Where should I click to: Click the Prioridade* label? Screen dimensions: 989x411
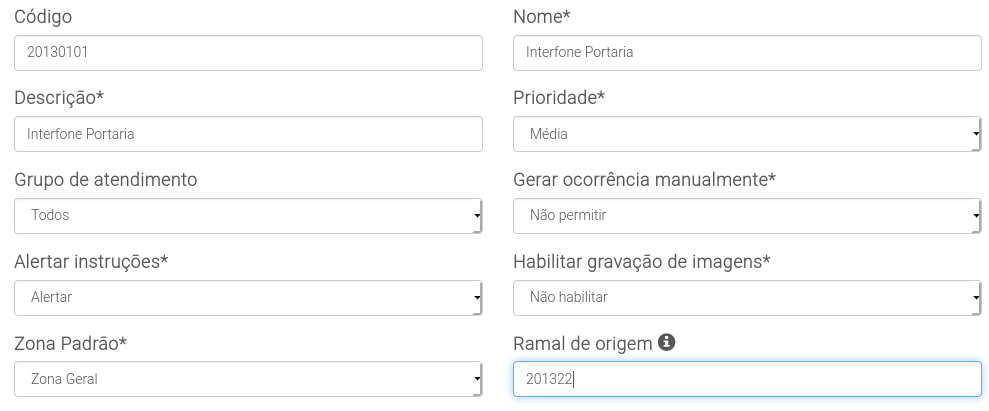coord(559,98)
